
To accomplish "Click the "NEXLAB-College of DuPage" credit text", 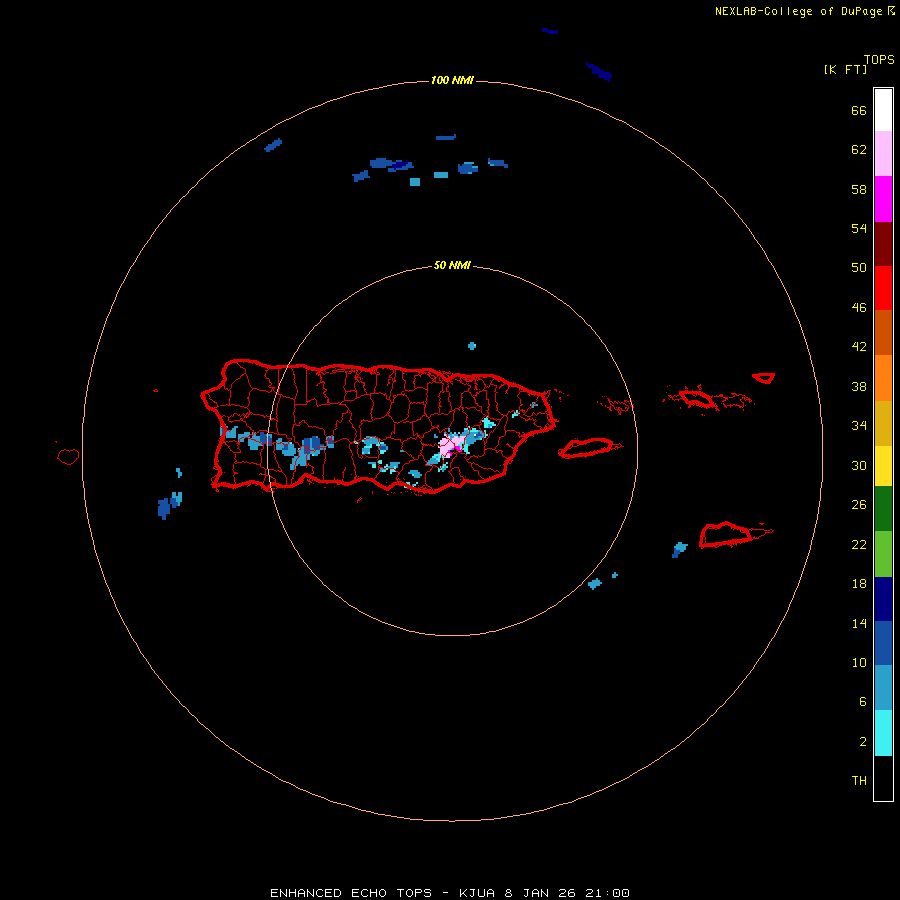I will coord(798,11).
